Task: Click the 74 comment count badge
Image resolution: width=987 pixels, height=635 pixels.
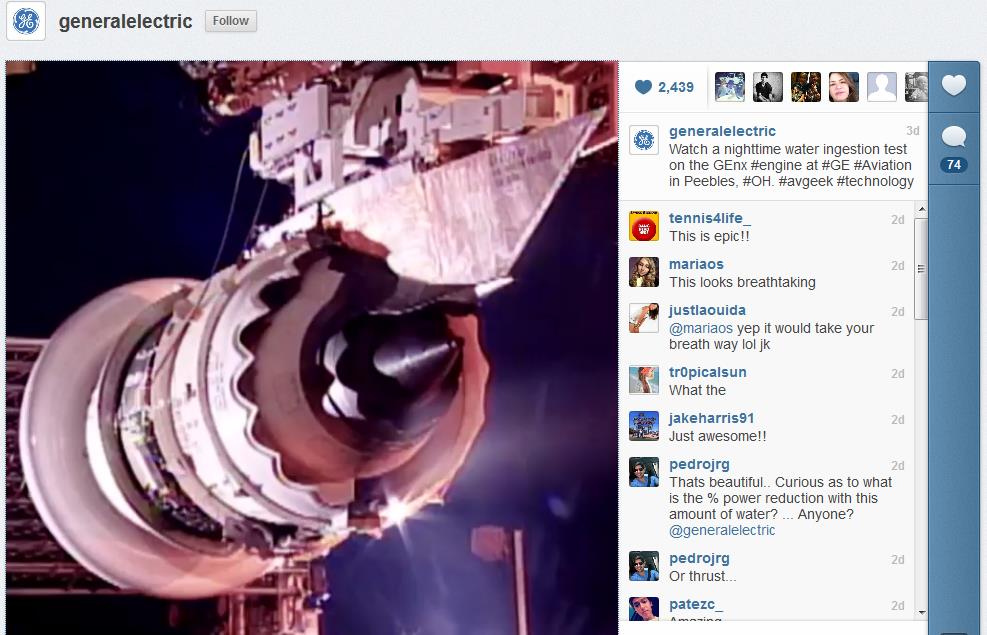Action: pos(954,165)
